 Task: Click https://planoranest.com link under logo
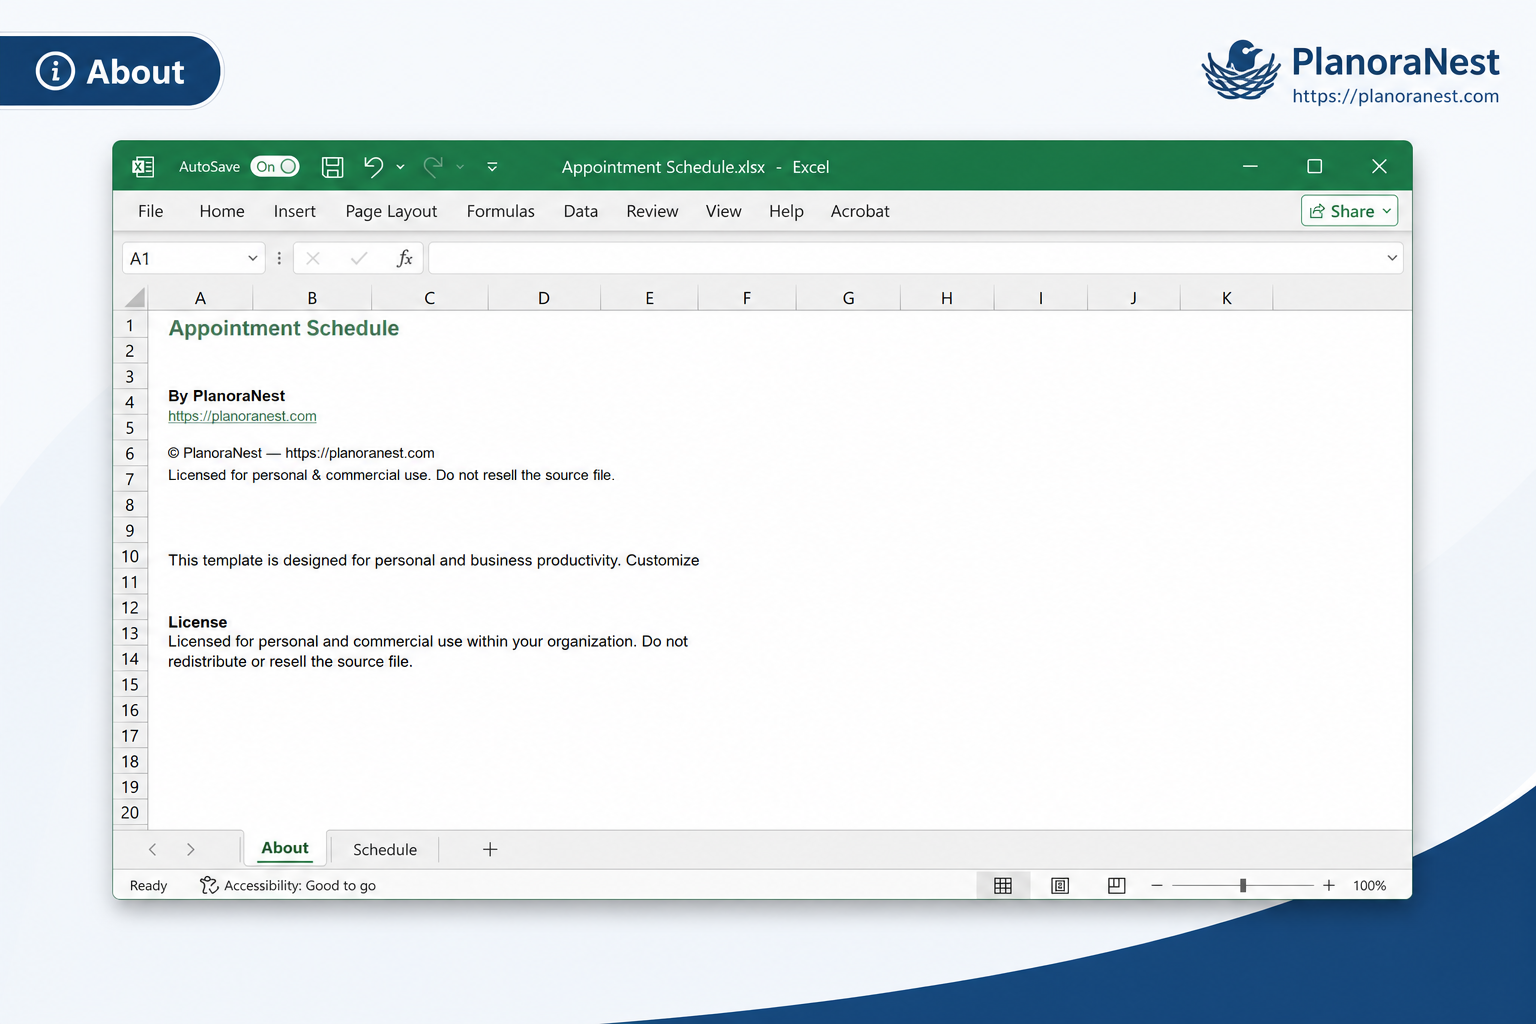click(1395, 96)
